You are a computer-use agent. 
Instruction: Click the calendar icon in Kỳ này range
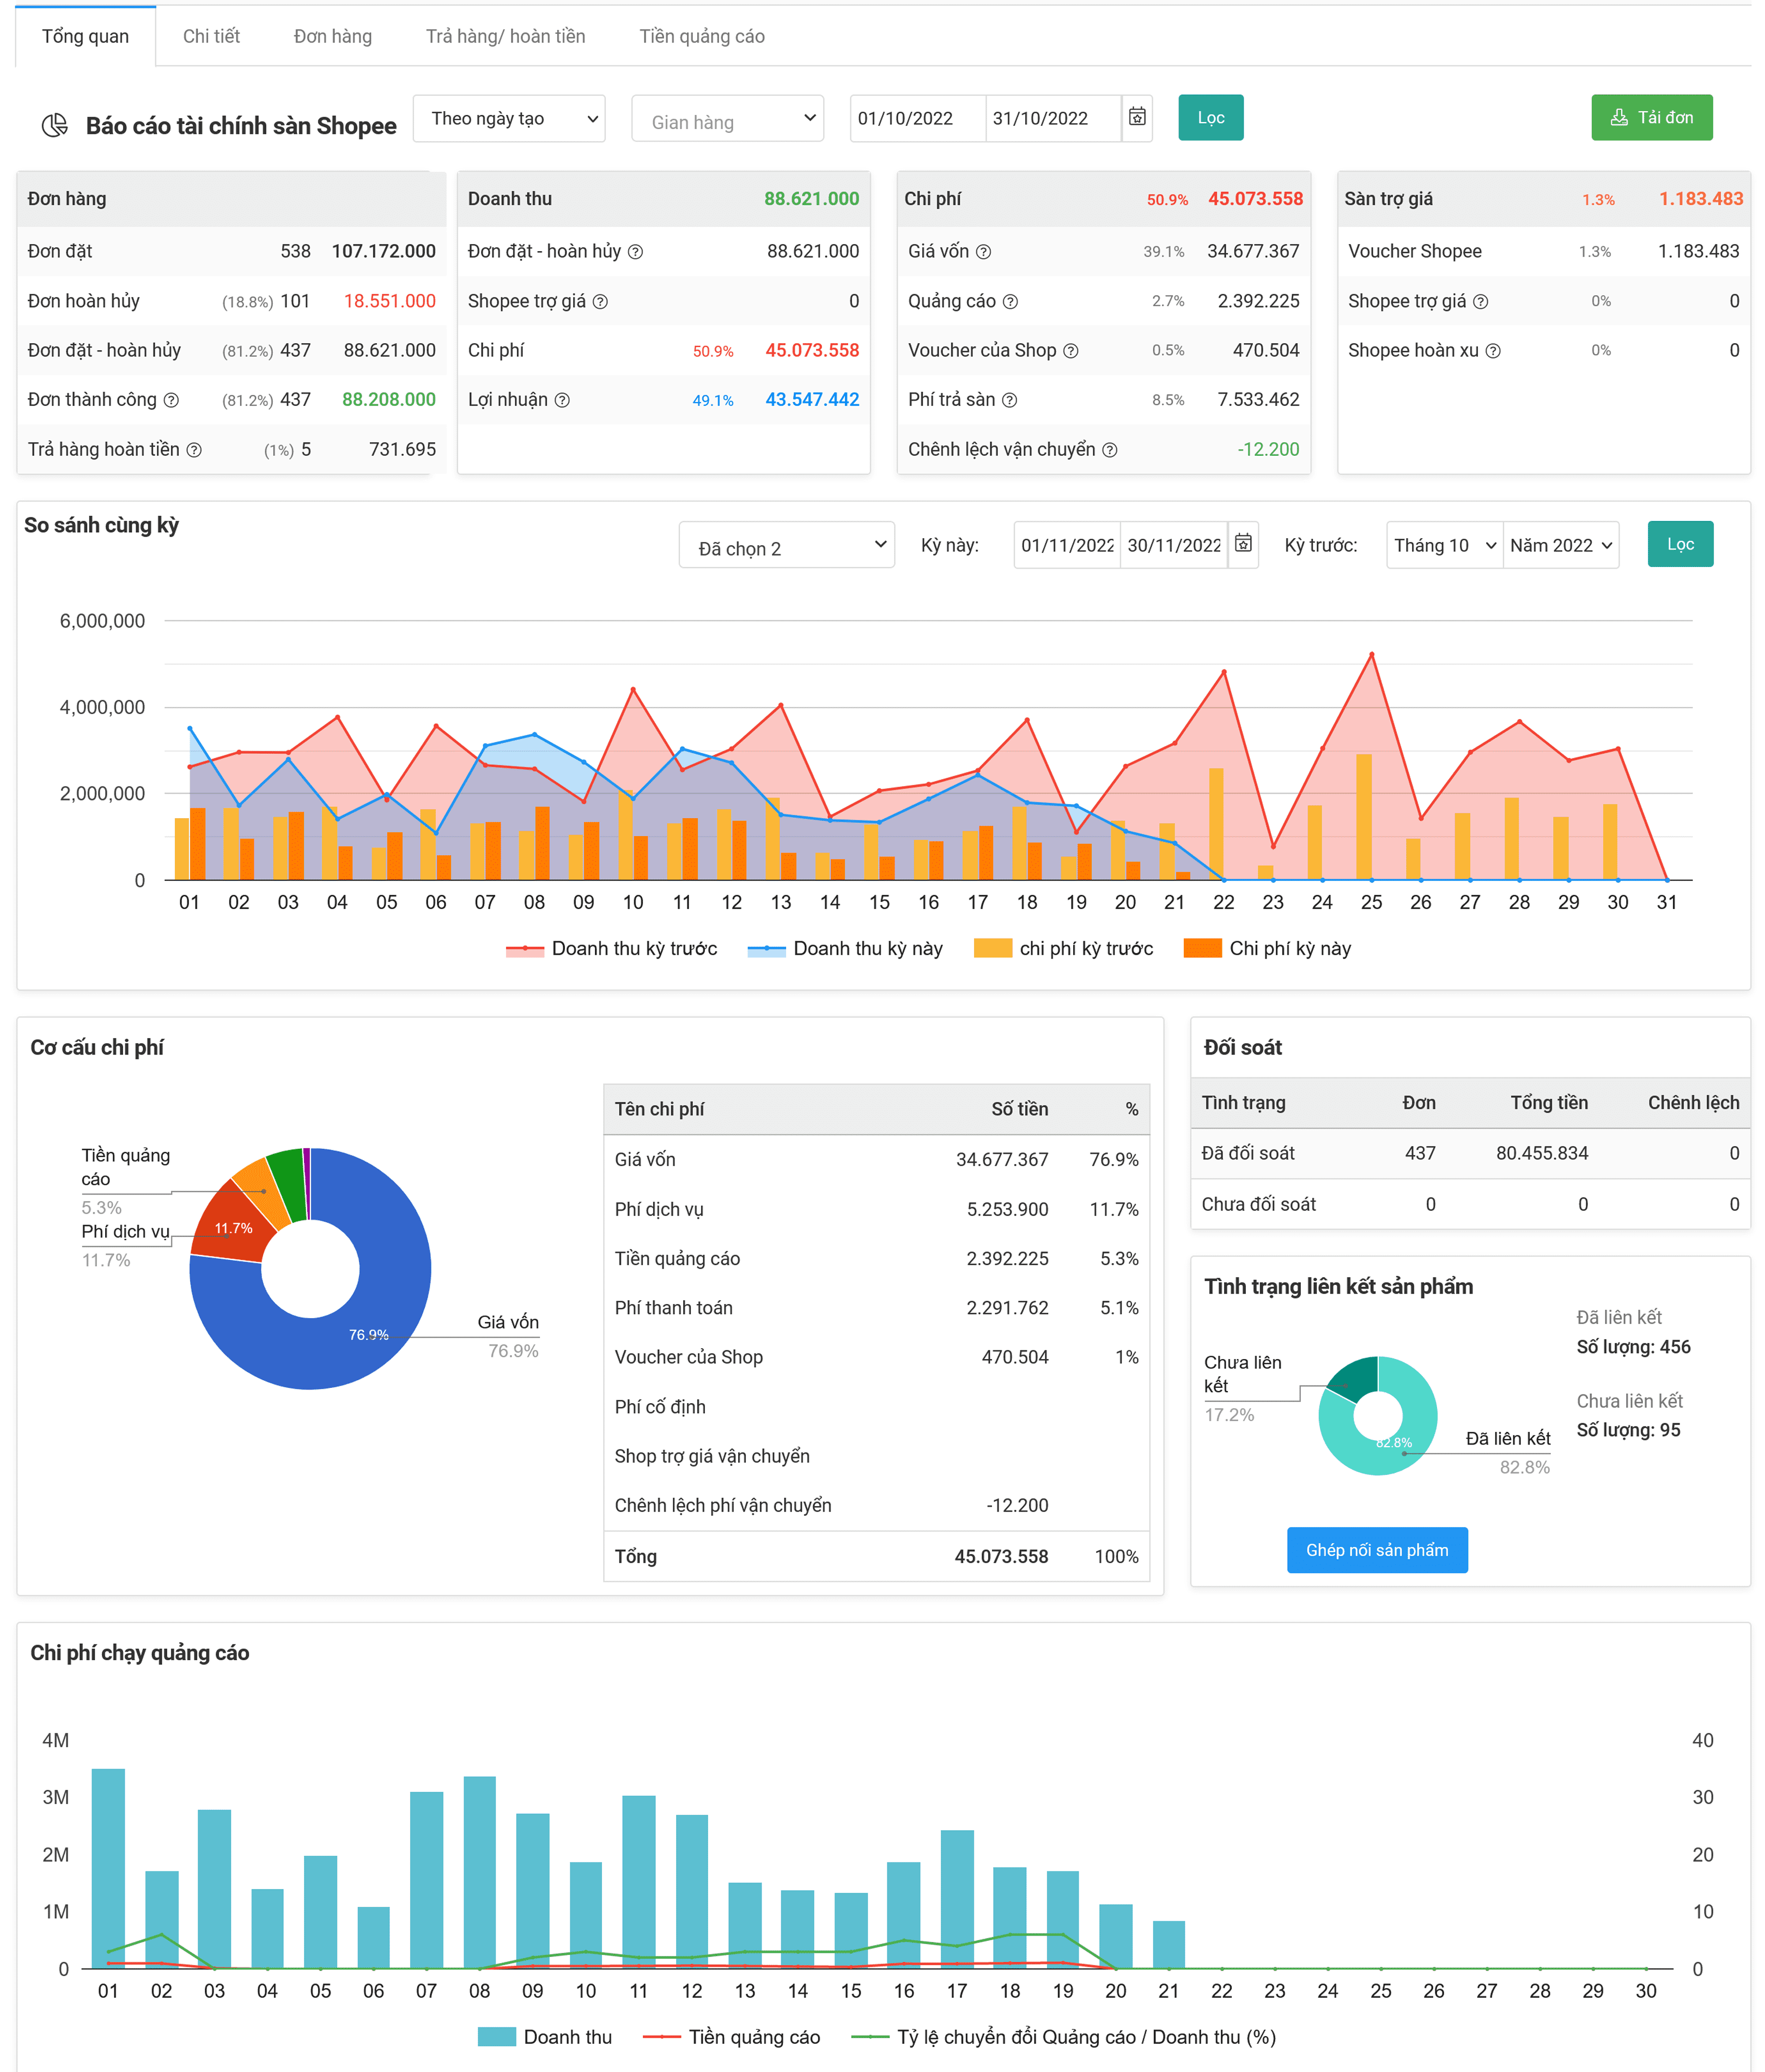click(x=1243, y=544)
